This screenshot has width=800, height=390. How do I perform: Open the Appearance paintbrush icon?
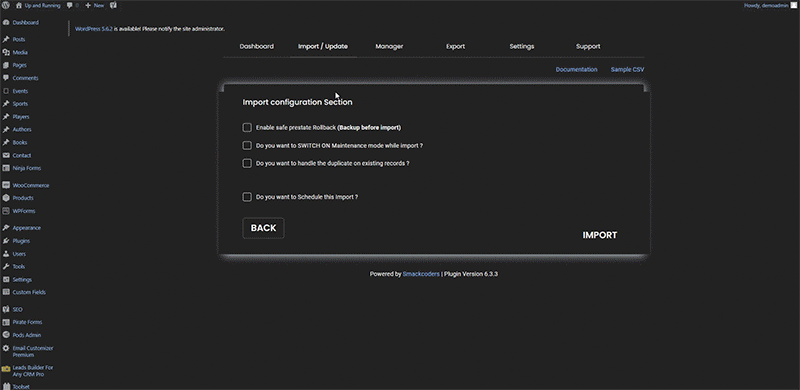click(x=6, y=228)
